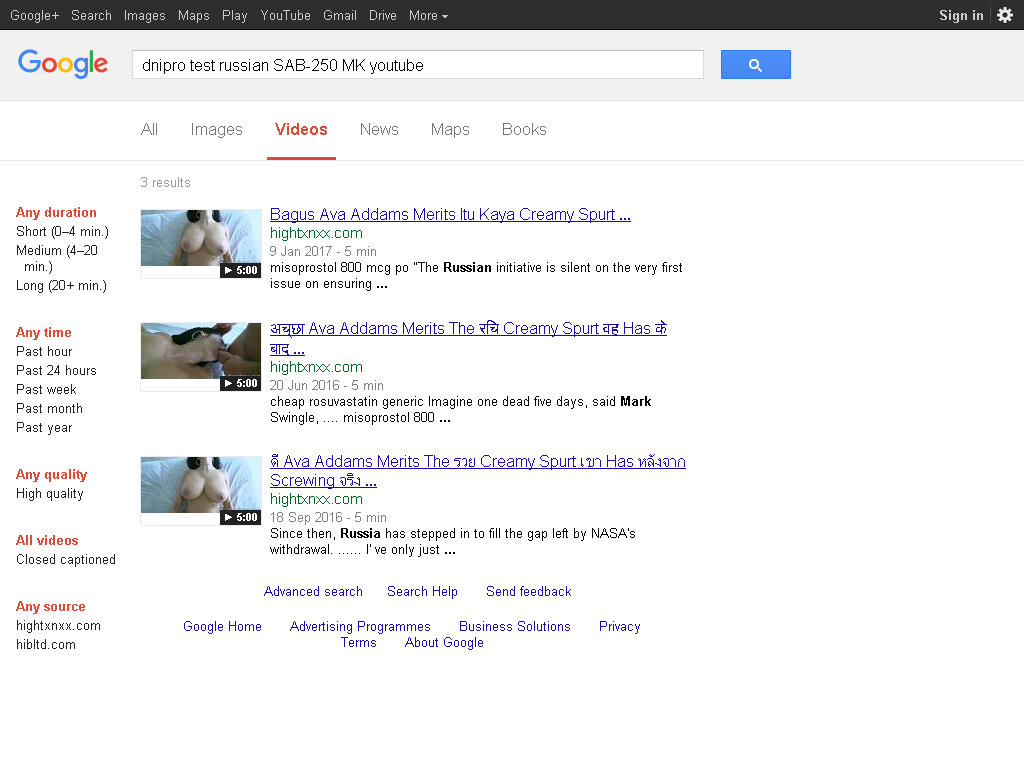Click the '20 Jun 2016 - 5 min' text
Screen dimensions: 1024x768
pos(327,385)
